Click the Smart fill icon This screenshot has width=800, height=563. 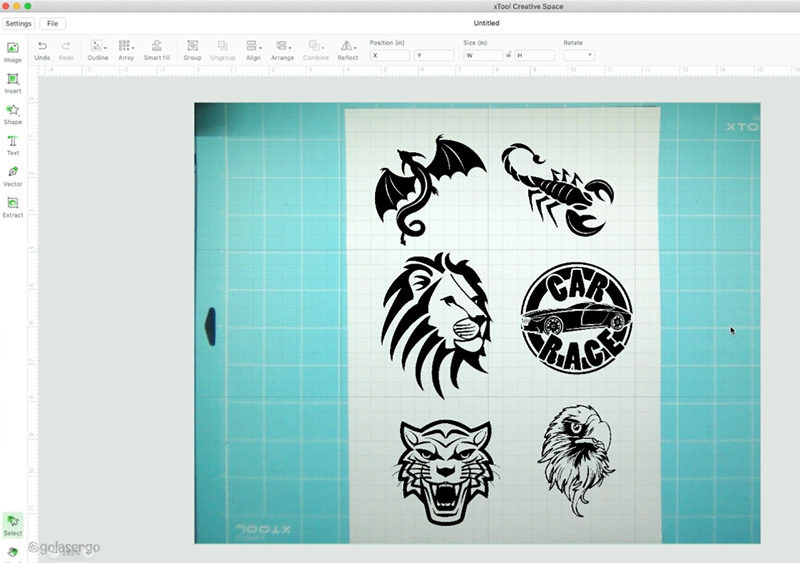tap(156, 46)
